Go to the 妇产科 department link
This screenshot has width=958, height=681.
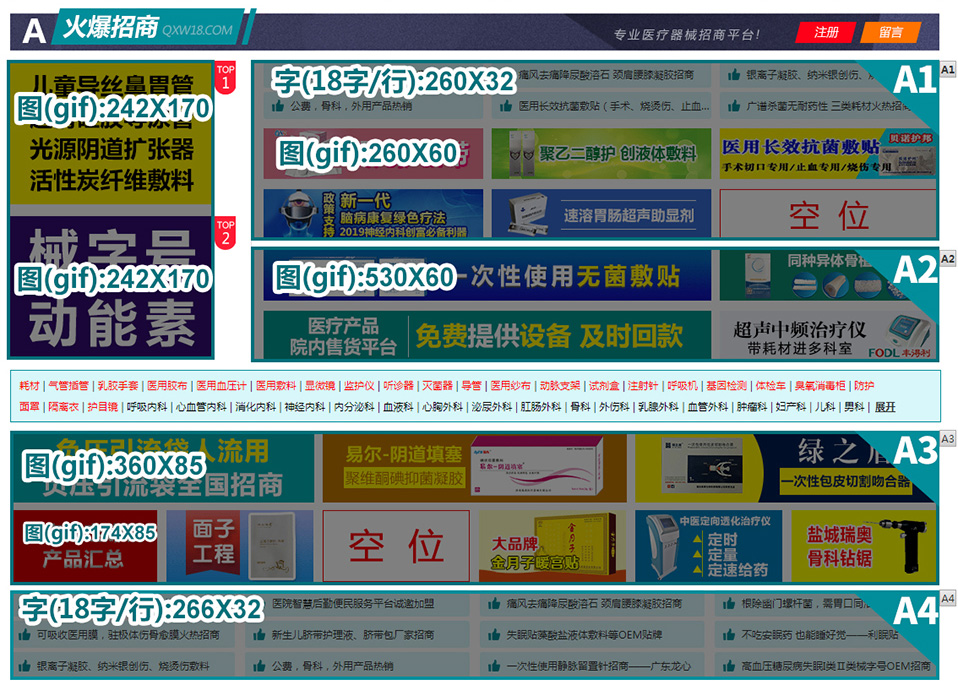(x=789, y=407)
